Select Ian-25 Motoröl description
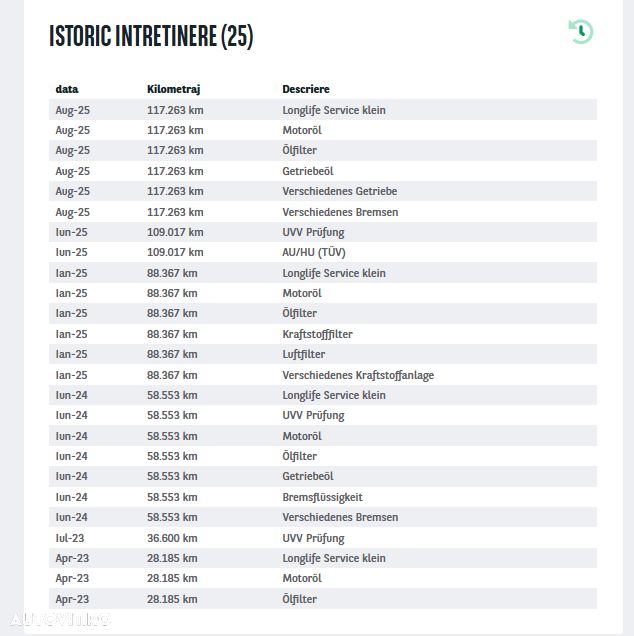The image size is (634, 636). click(302, 293)
